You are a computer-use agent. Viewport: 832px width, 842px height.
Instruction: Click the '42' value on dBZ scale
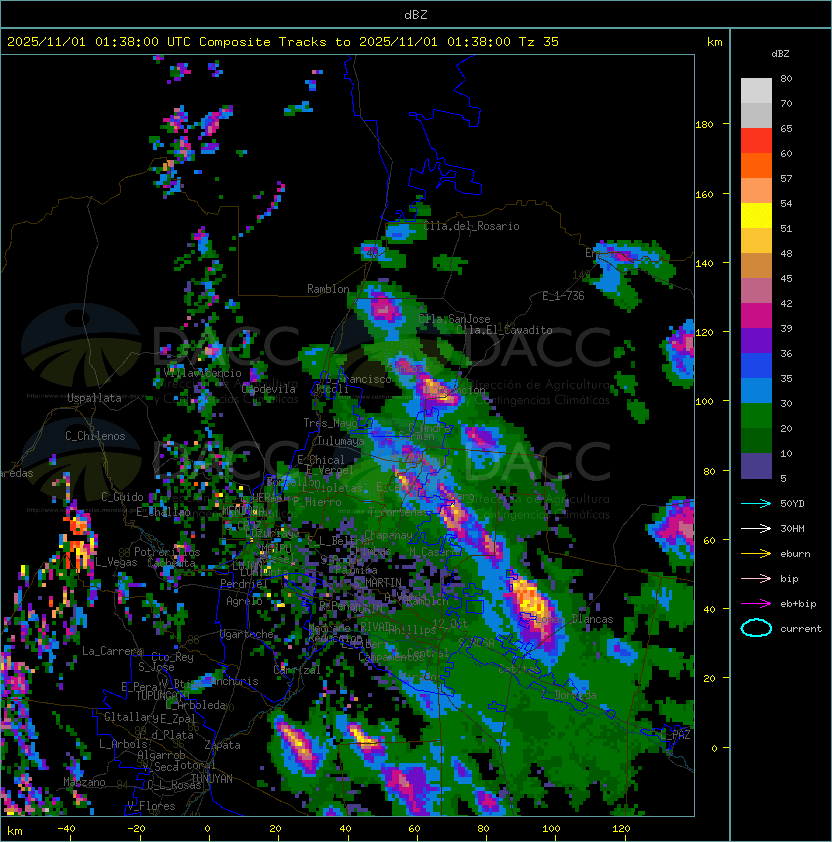(786, 303)
